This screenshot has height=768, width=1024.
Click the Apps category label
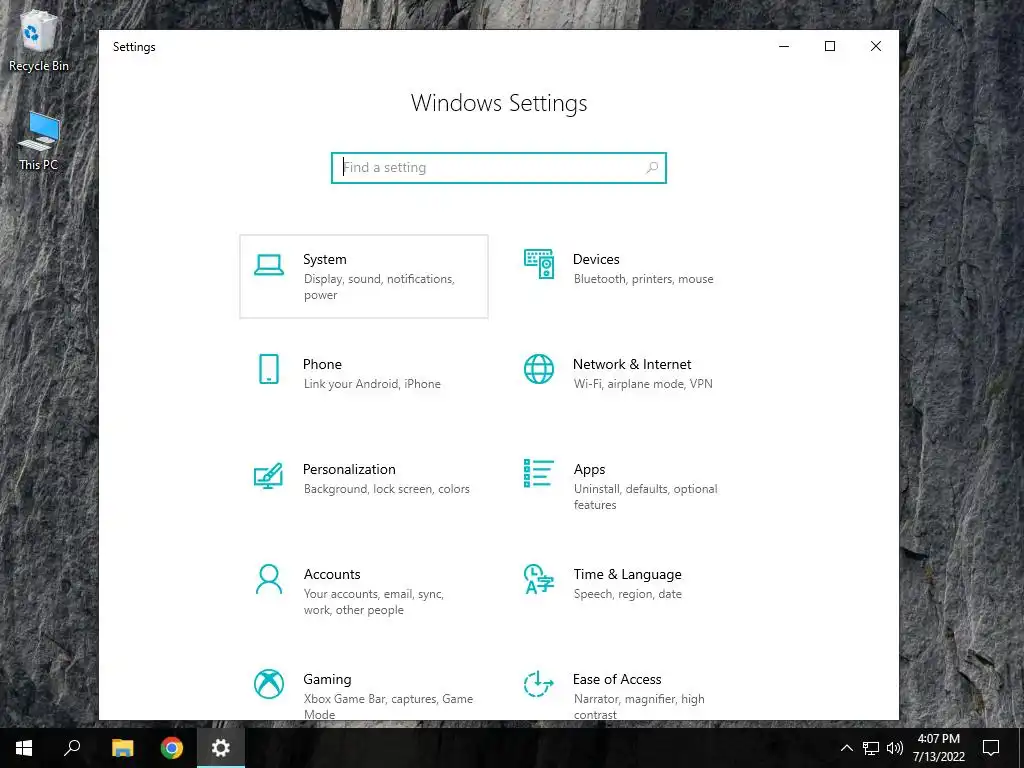590,470
